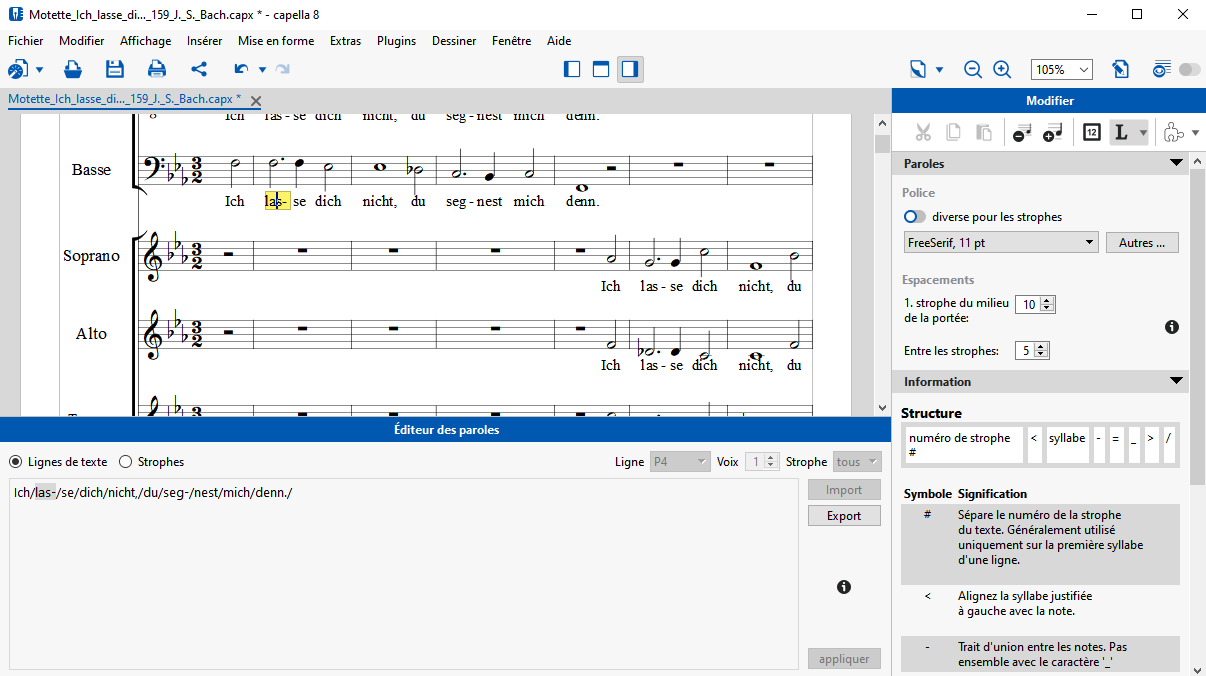Switch to full-width window layout icon
Viewport: 1206px width, 676px height.
pyautogui.click(x=601, y=69)
